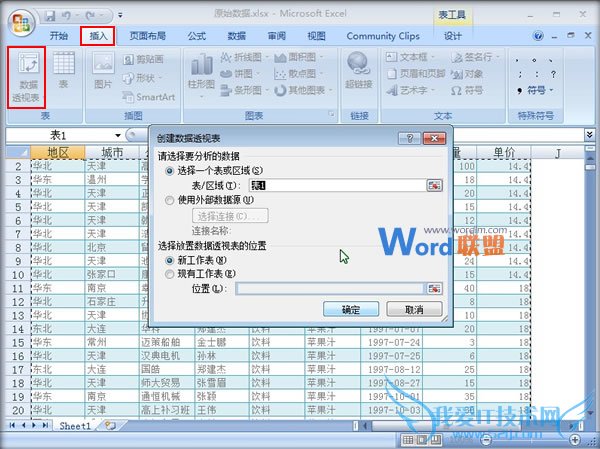Click the PivotTable (数据透视表) ribbon button

click(26, 78)
